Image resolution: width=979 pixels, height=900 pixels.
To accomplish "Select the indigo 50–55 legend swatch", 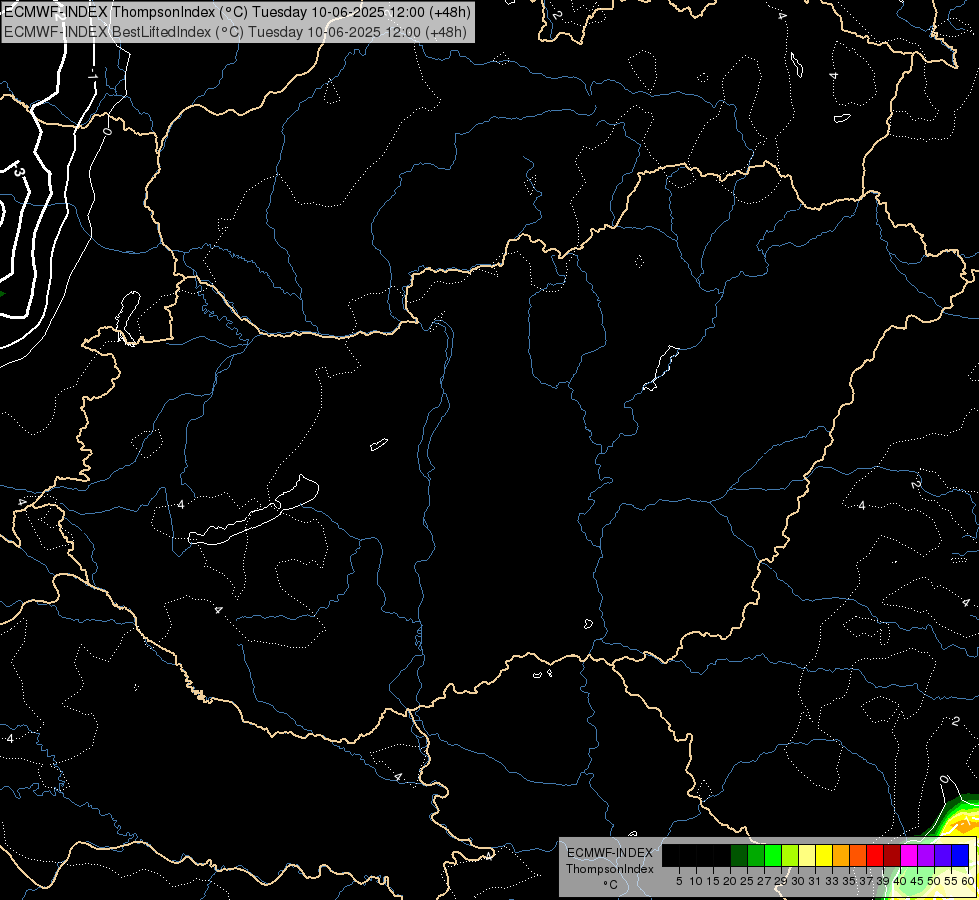I will 943,855.
